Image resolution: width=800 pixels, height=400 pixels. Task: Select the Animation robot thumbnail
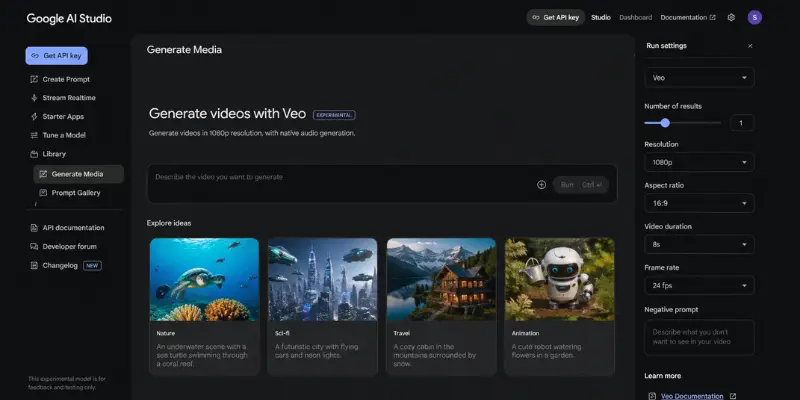tap(560, 280)
